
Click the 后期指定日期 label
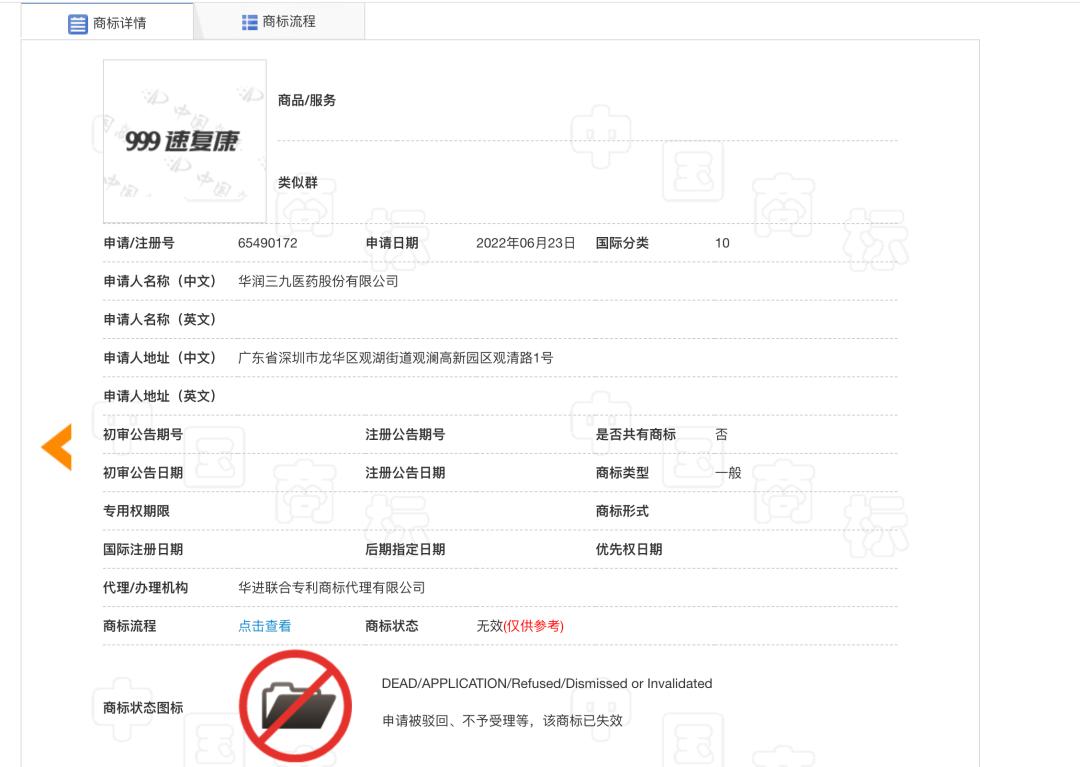[x=405, y=549]
